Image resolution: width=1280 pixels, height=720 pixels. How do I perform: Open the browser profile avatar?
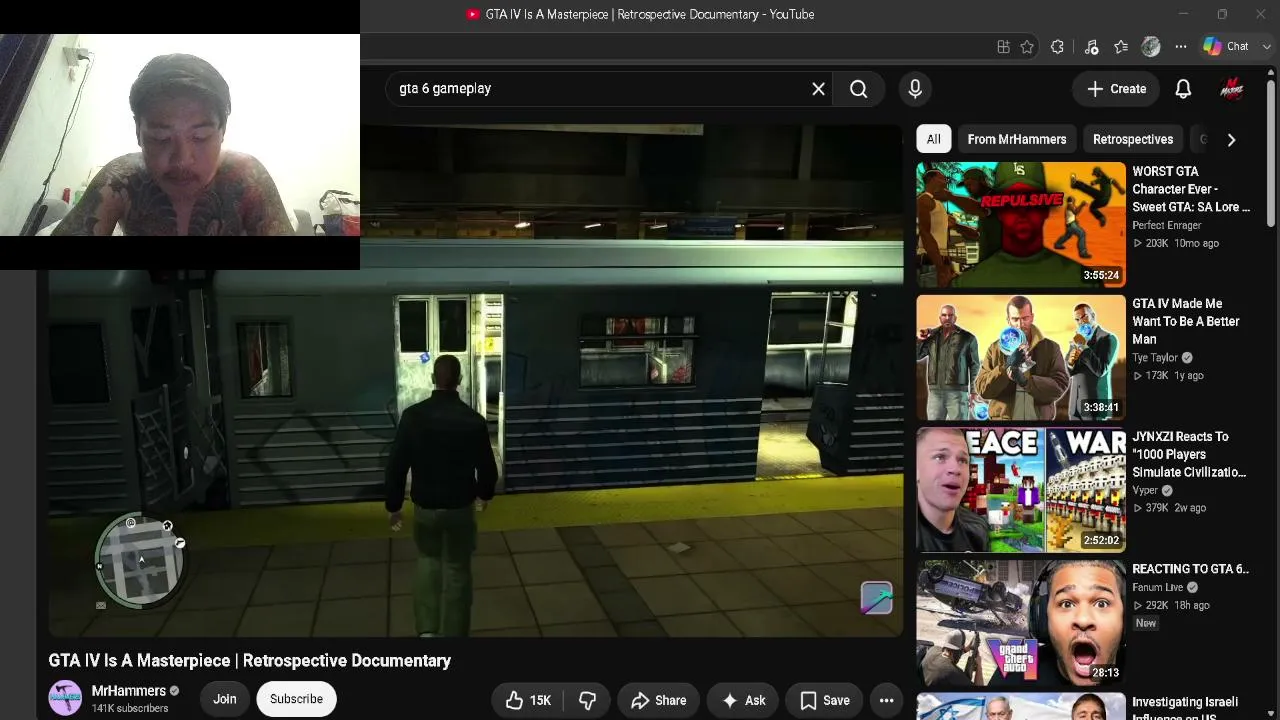pyautogui.click(x=1151, y=47)
